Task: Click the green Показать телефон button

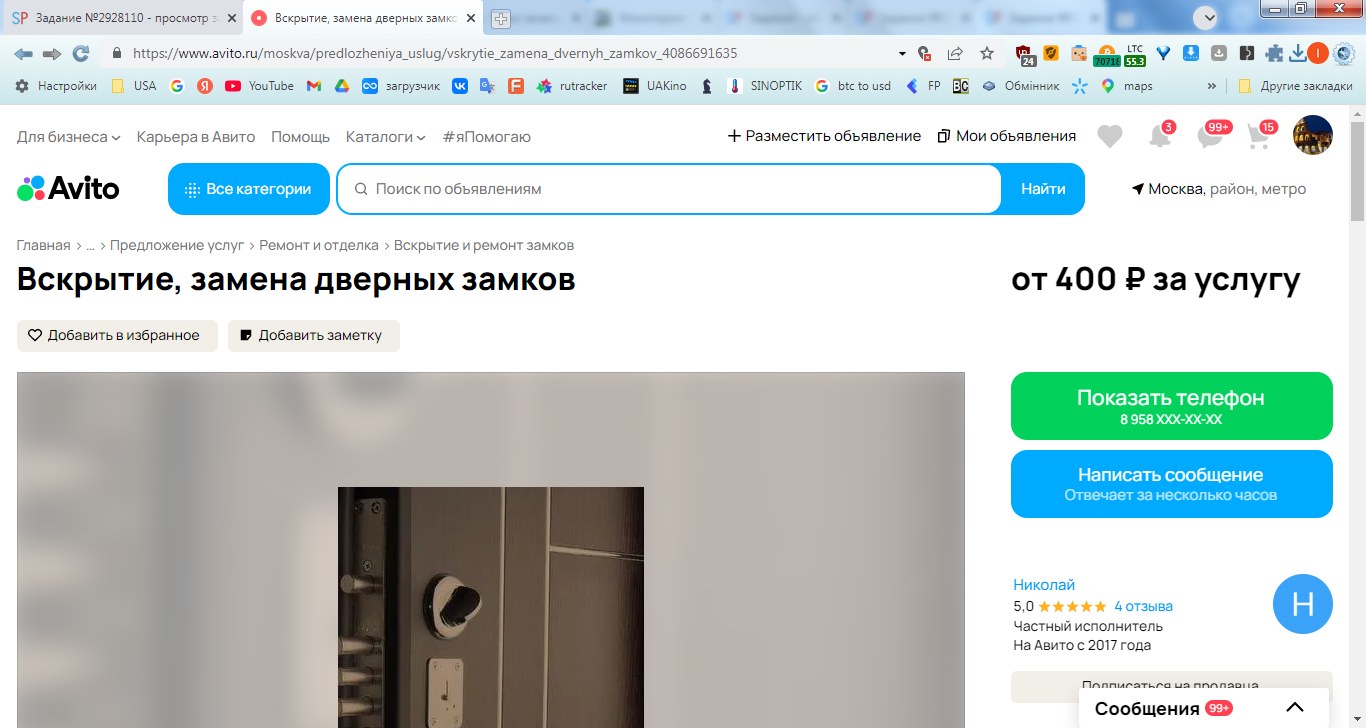Action: (1172, 406)
